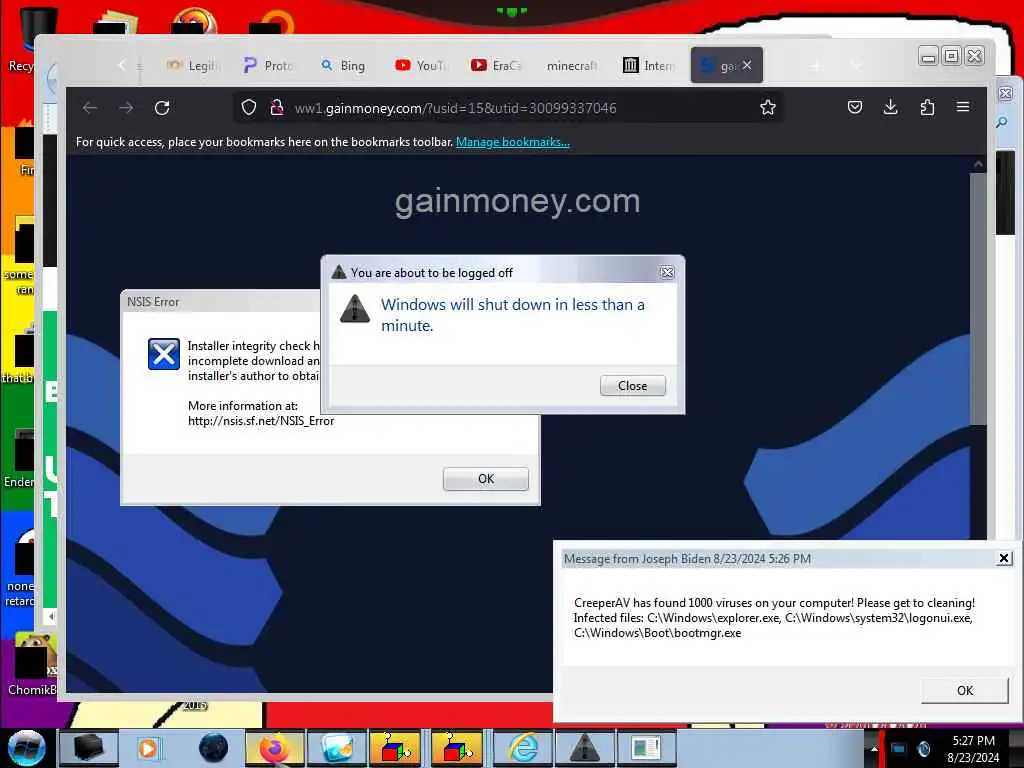Switch to the Internet Archive tab

[648, 65]
